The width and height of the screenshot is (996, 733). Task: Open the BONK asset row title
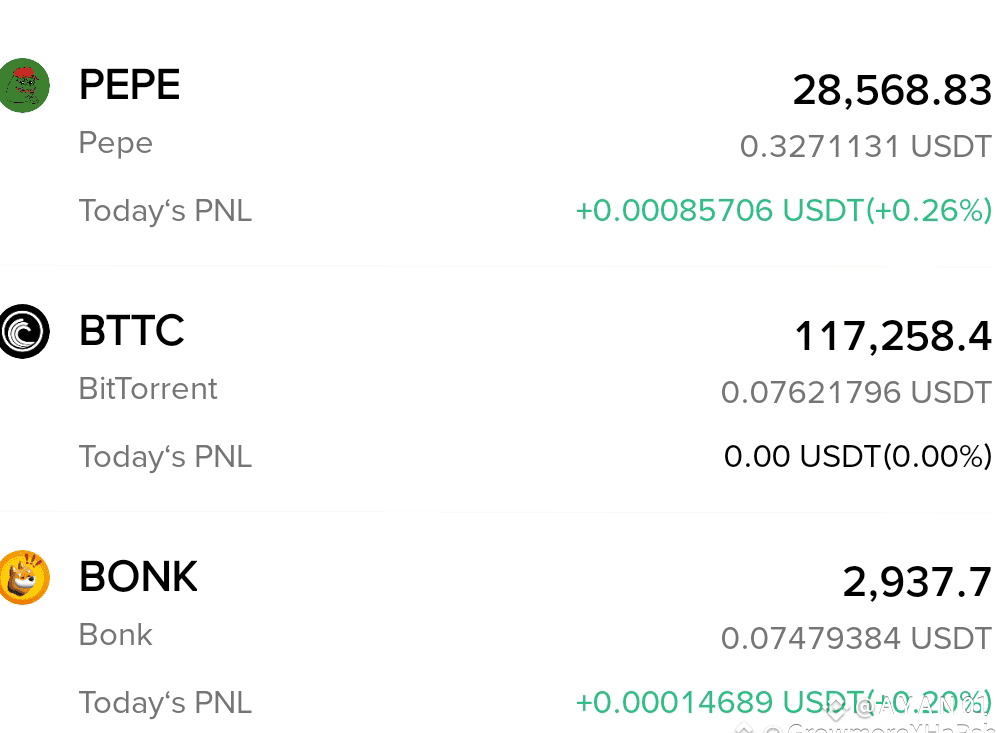pyautogui.click(x=138, y=577)
